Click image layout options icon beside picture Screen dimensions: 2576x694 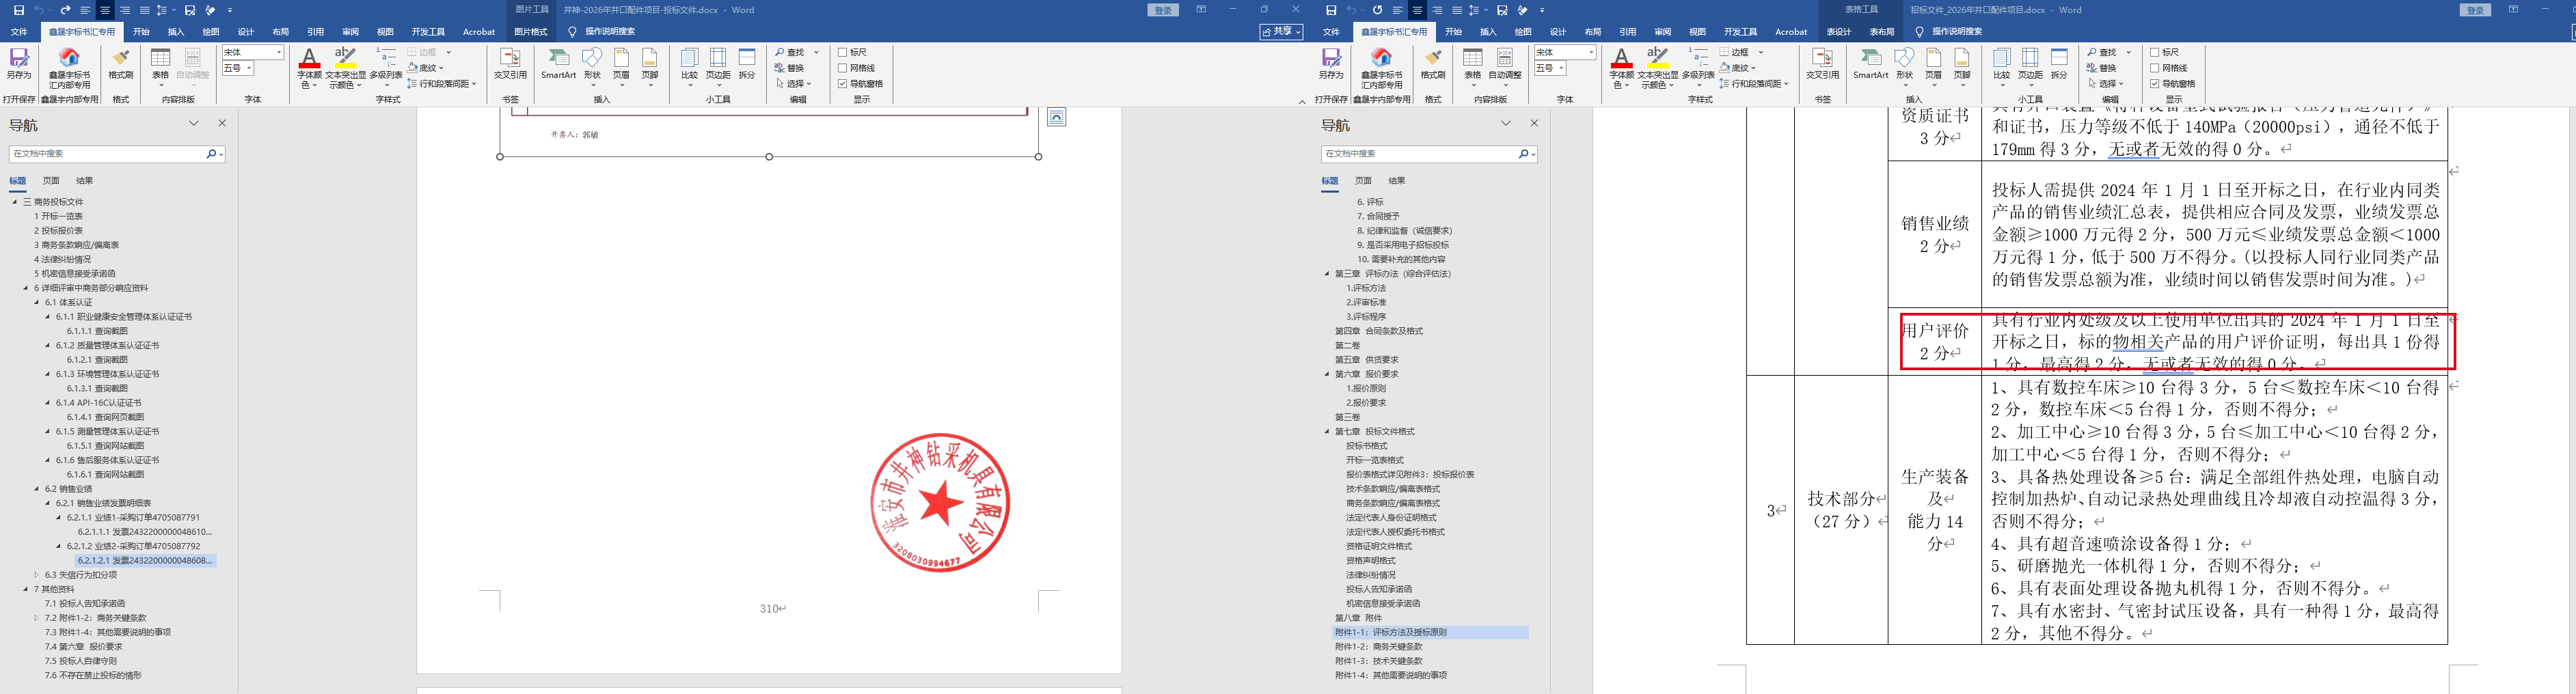[1056, 117]
